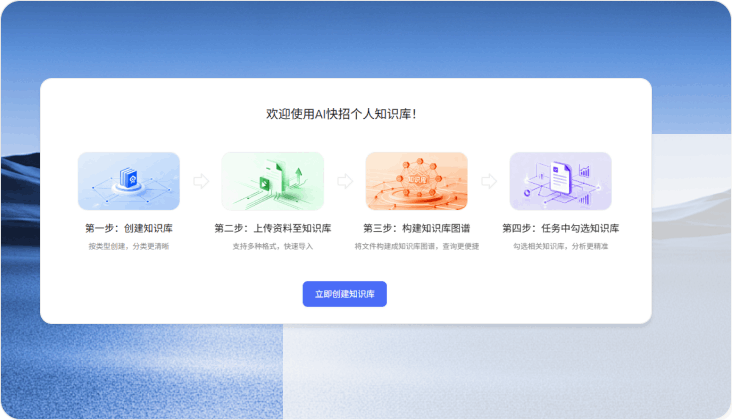Click the title 第一步：创建知识库
732x420 pixels.
pos(129,228)
